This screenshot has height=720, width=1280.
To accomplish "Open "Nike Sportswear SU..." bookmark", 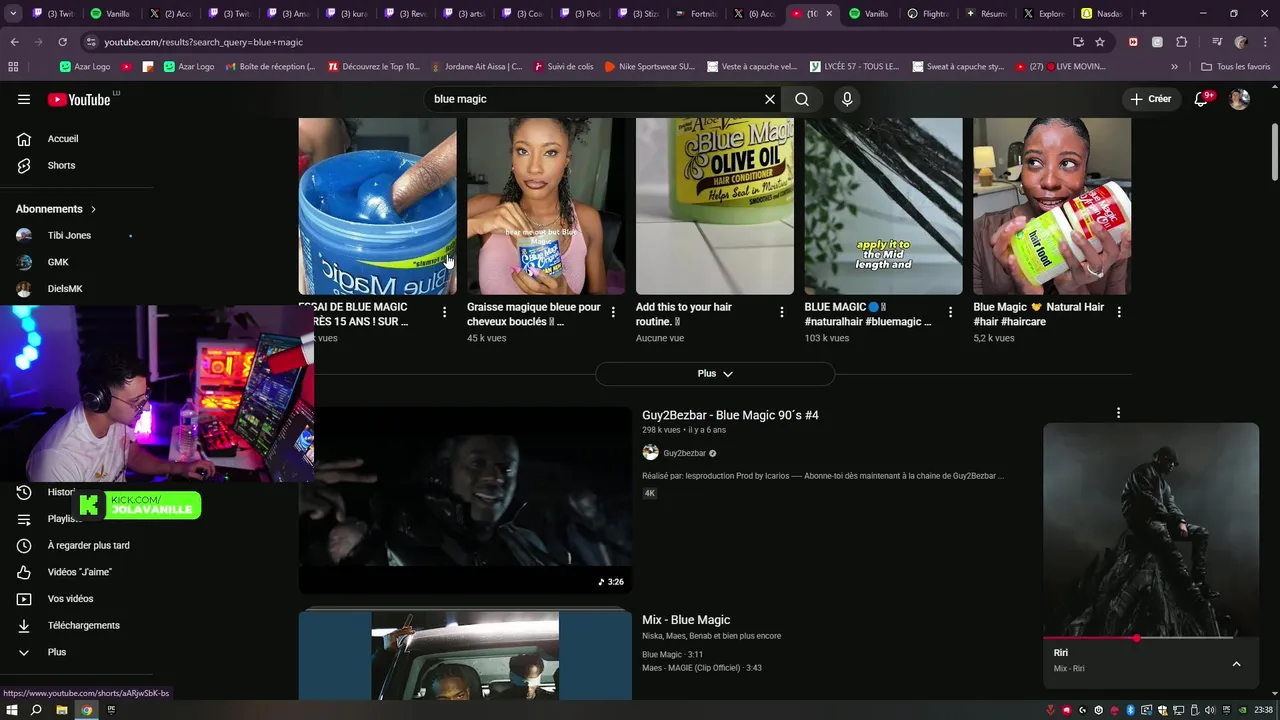I will coord(648,67).
